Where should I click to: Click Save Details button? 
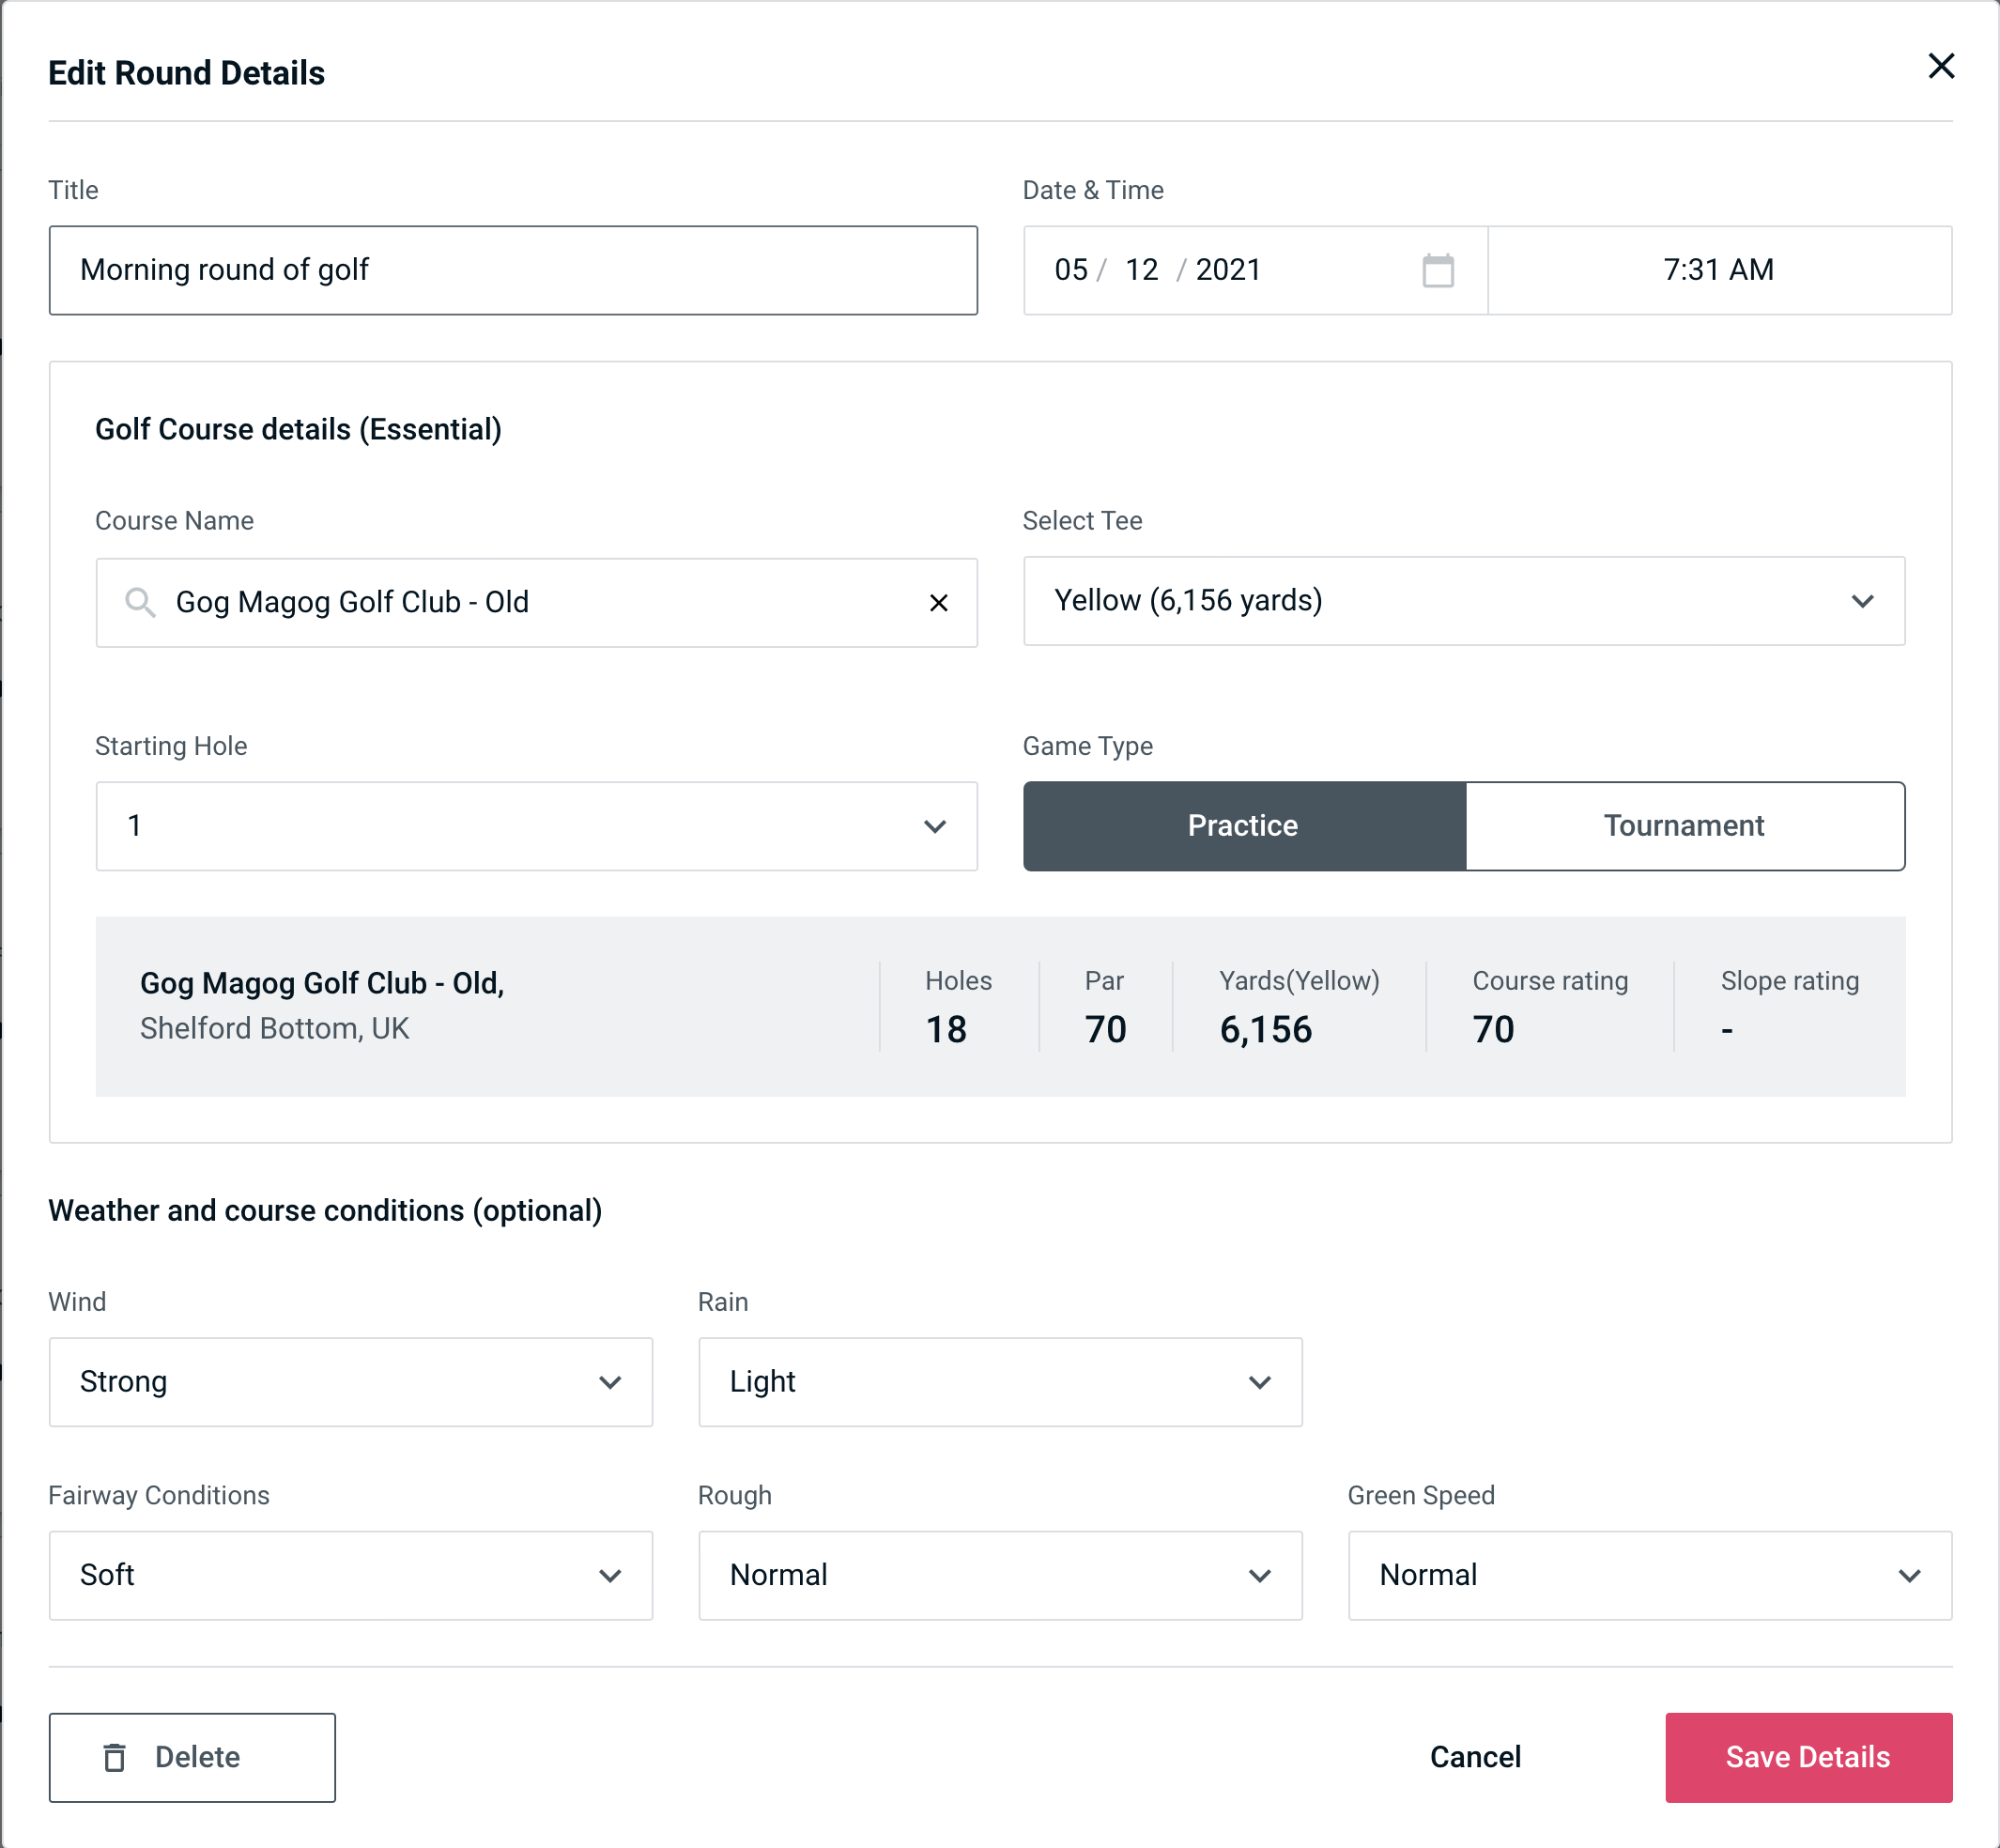point(1807,1756)
